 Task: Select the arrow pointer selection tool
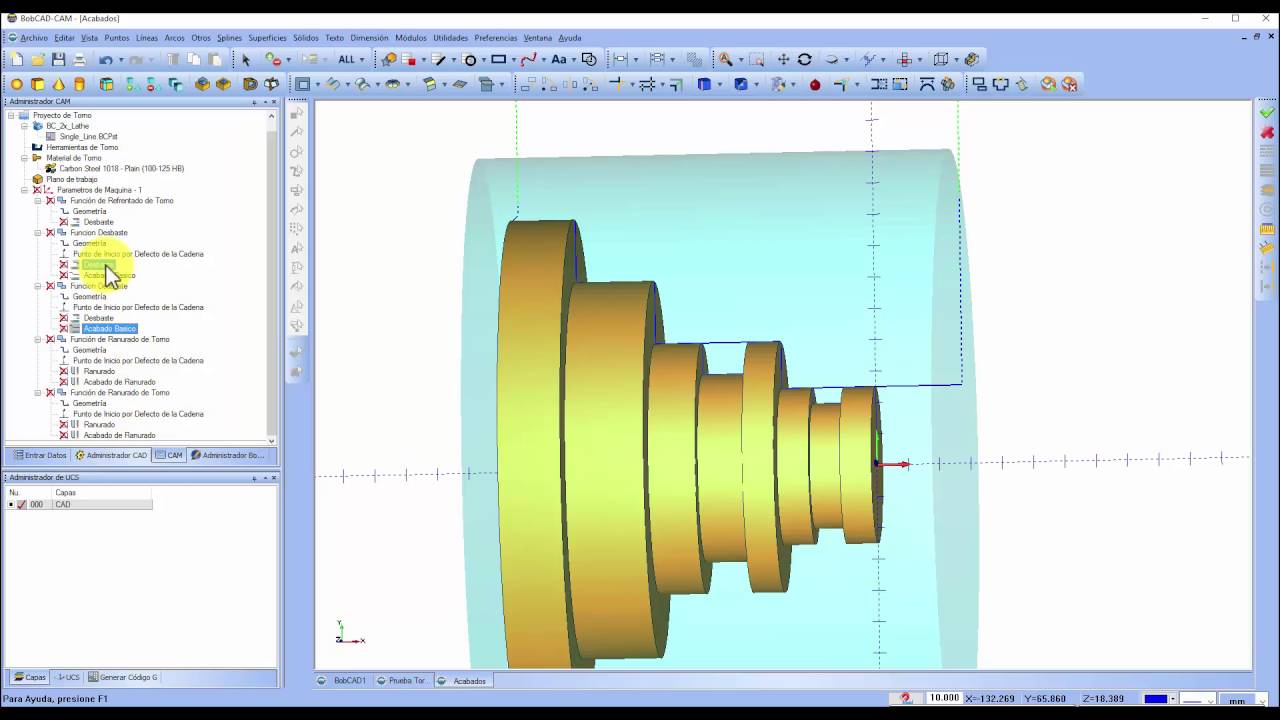(x=246, y=60)
